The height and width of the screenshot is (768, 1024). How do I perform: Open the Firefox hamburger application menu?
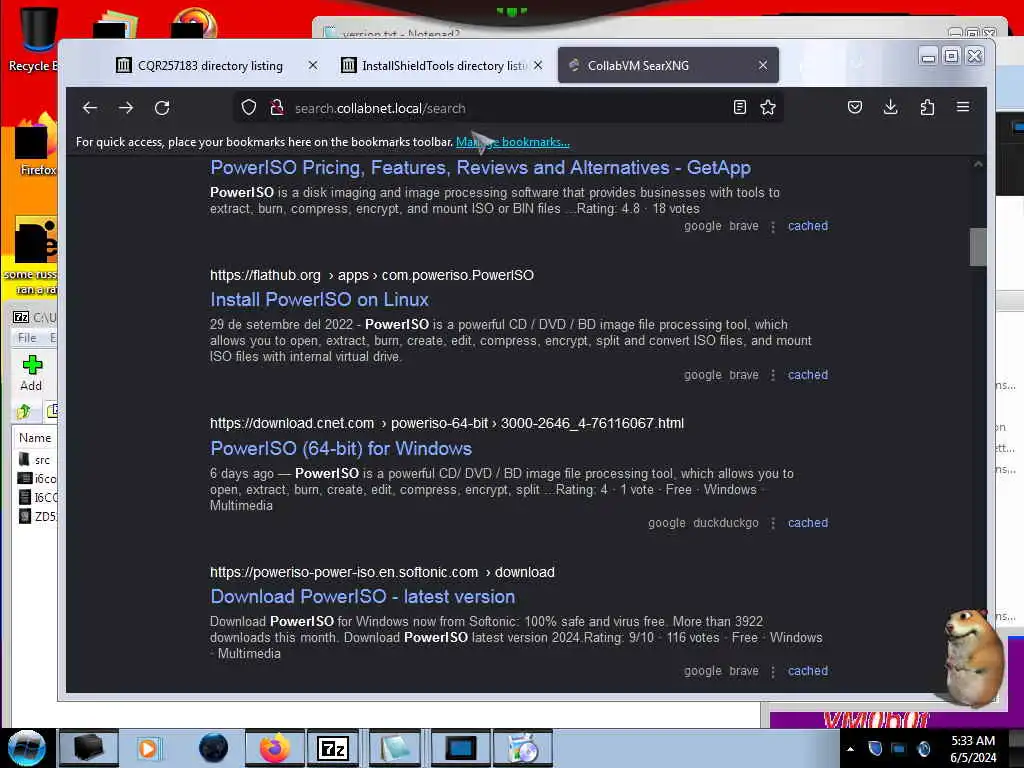coord(963,107)
